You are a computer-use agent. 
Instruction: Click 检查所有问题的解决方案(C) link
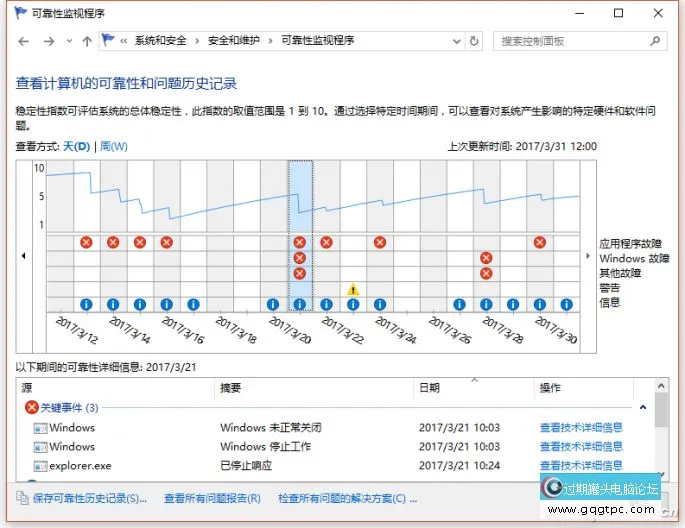[348, 498]
